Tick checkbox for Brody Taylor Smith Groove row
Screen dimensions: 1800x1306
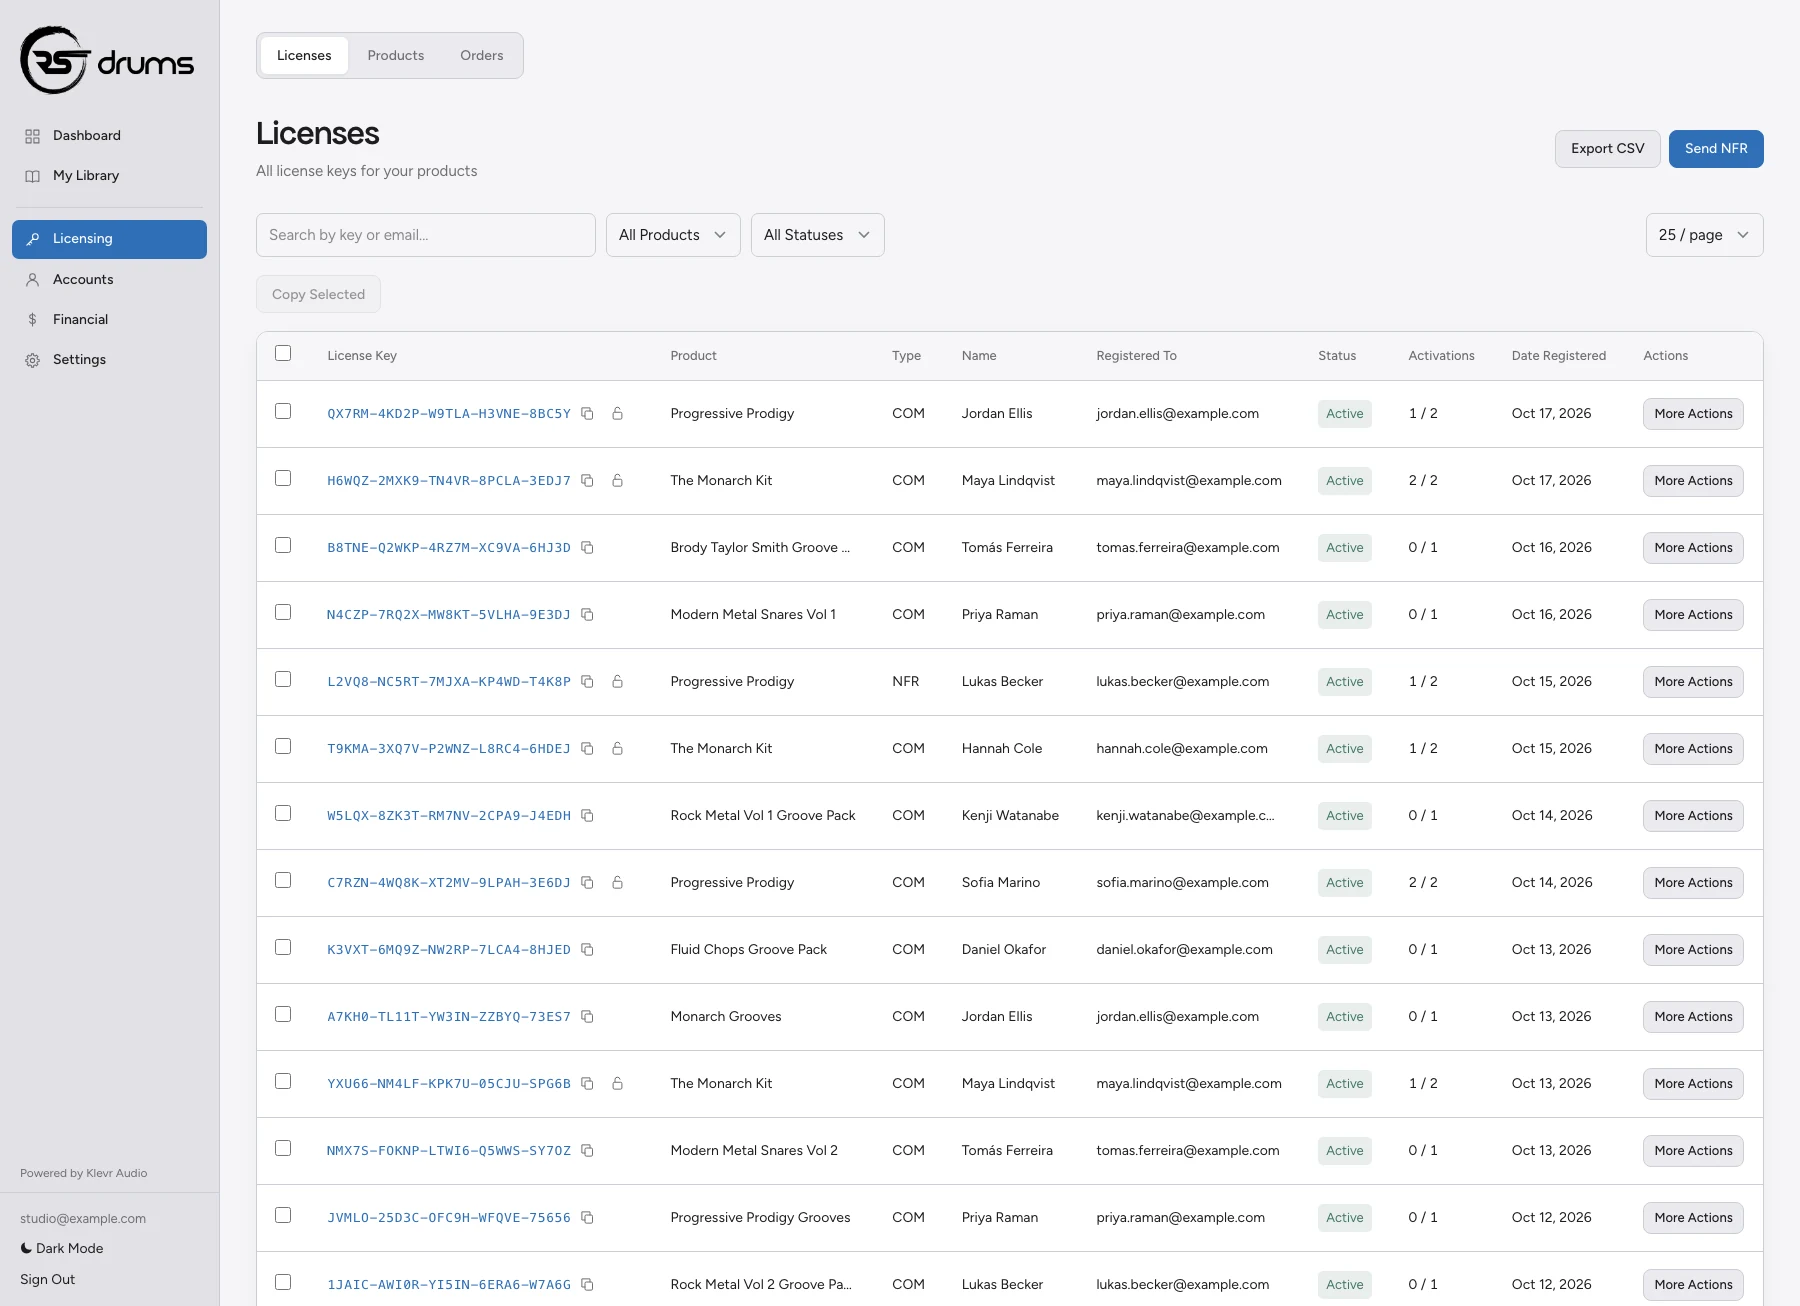[x=283, y=545]
